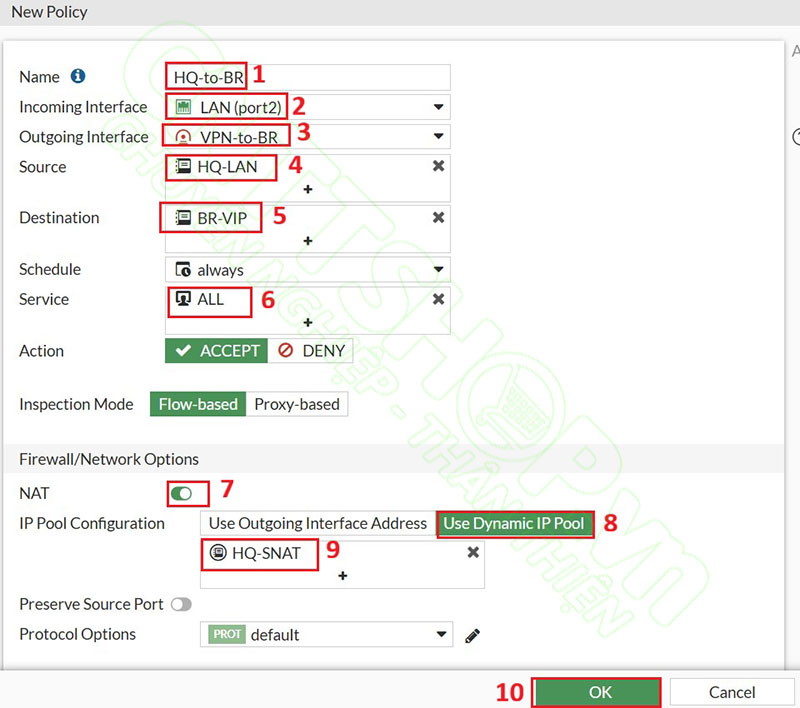Select the Use Dynamic IP Pool option
Image resolution: width=800 pixels, height=708 pixels.
tap(514, 523)
